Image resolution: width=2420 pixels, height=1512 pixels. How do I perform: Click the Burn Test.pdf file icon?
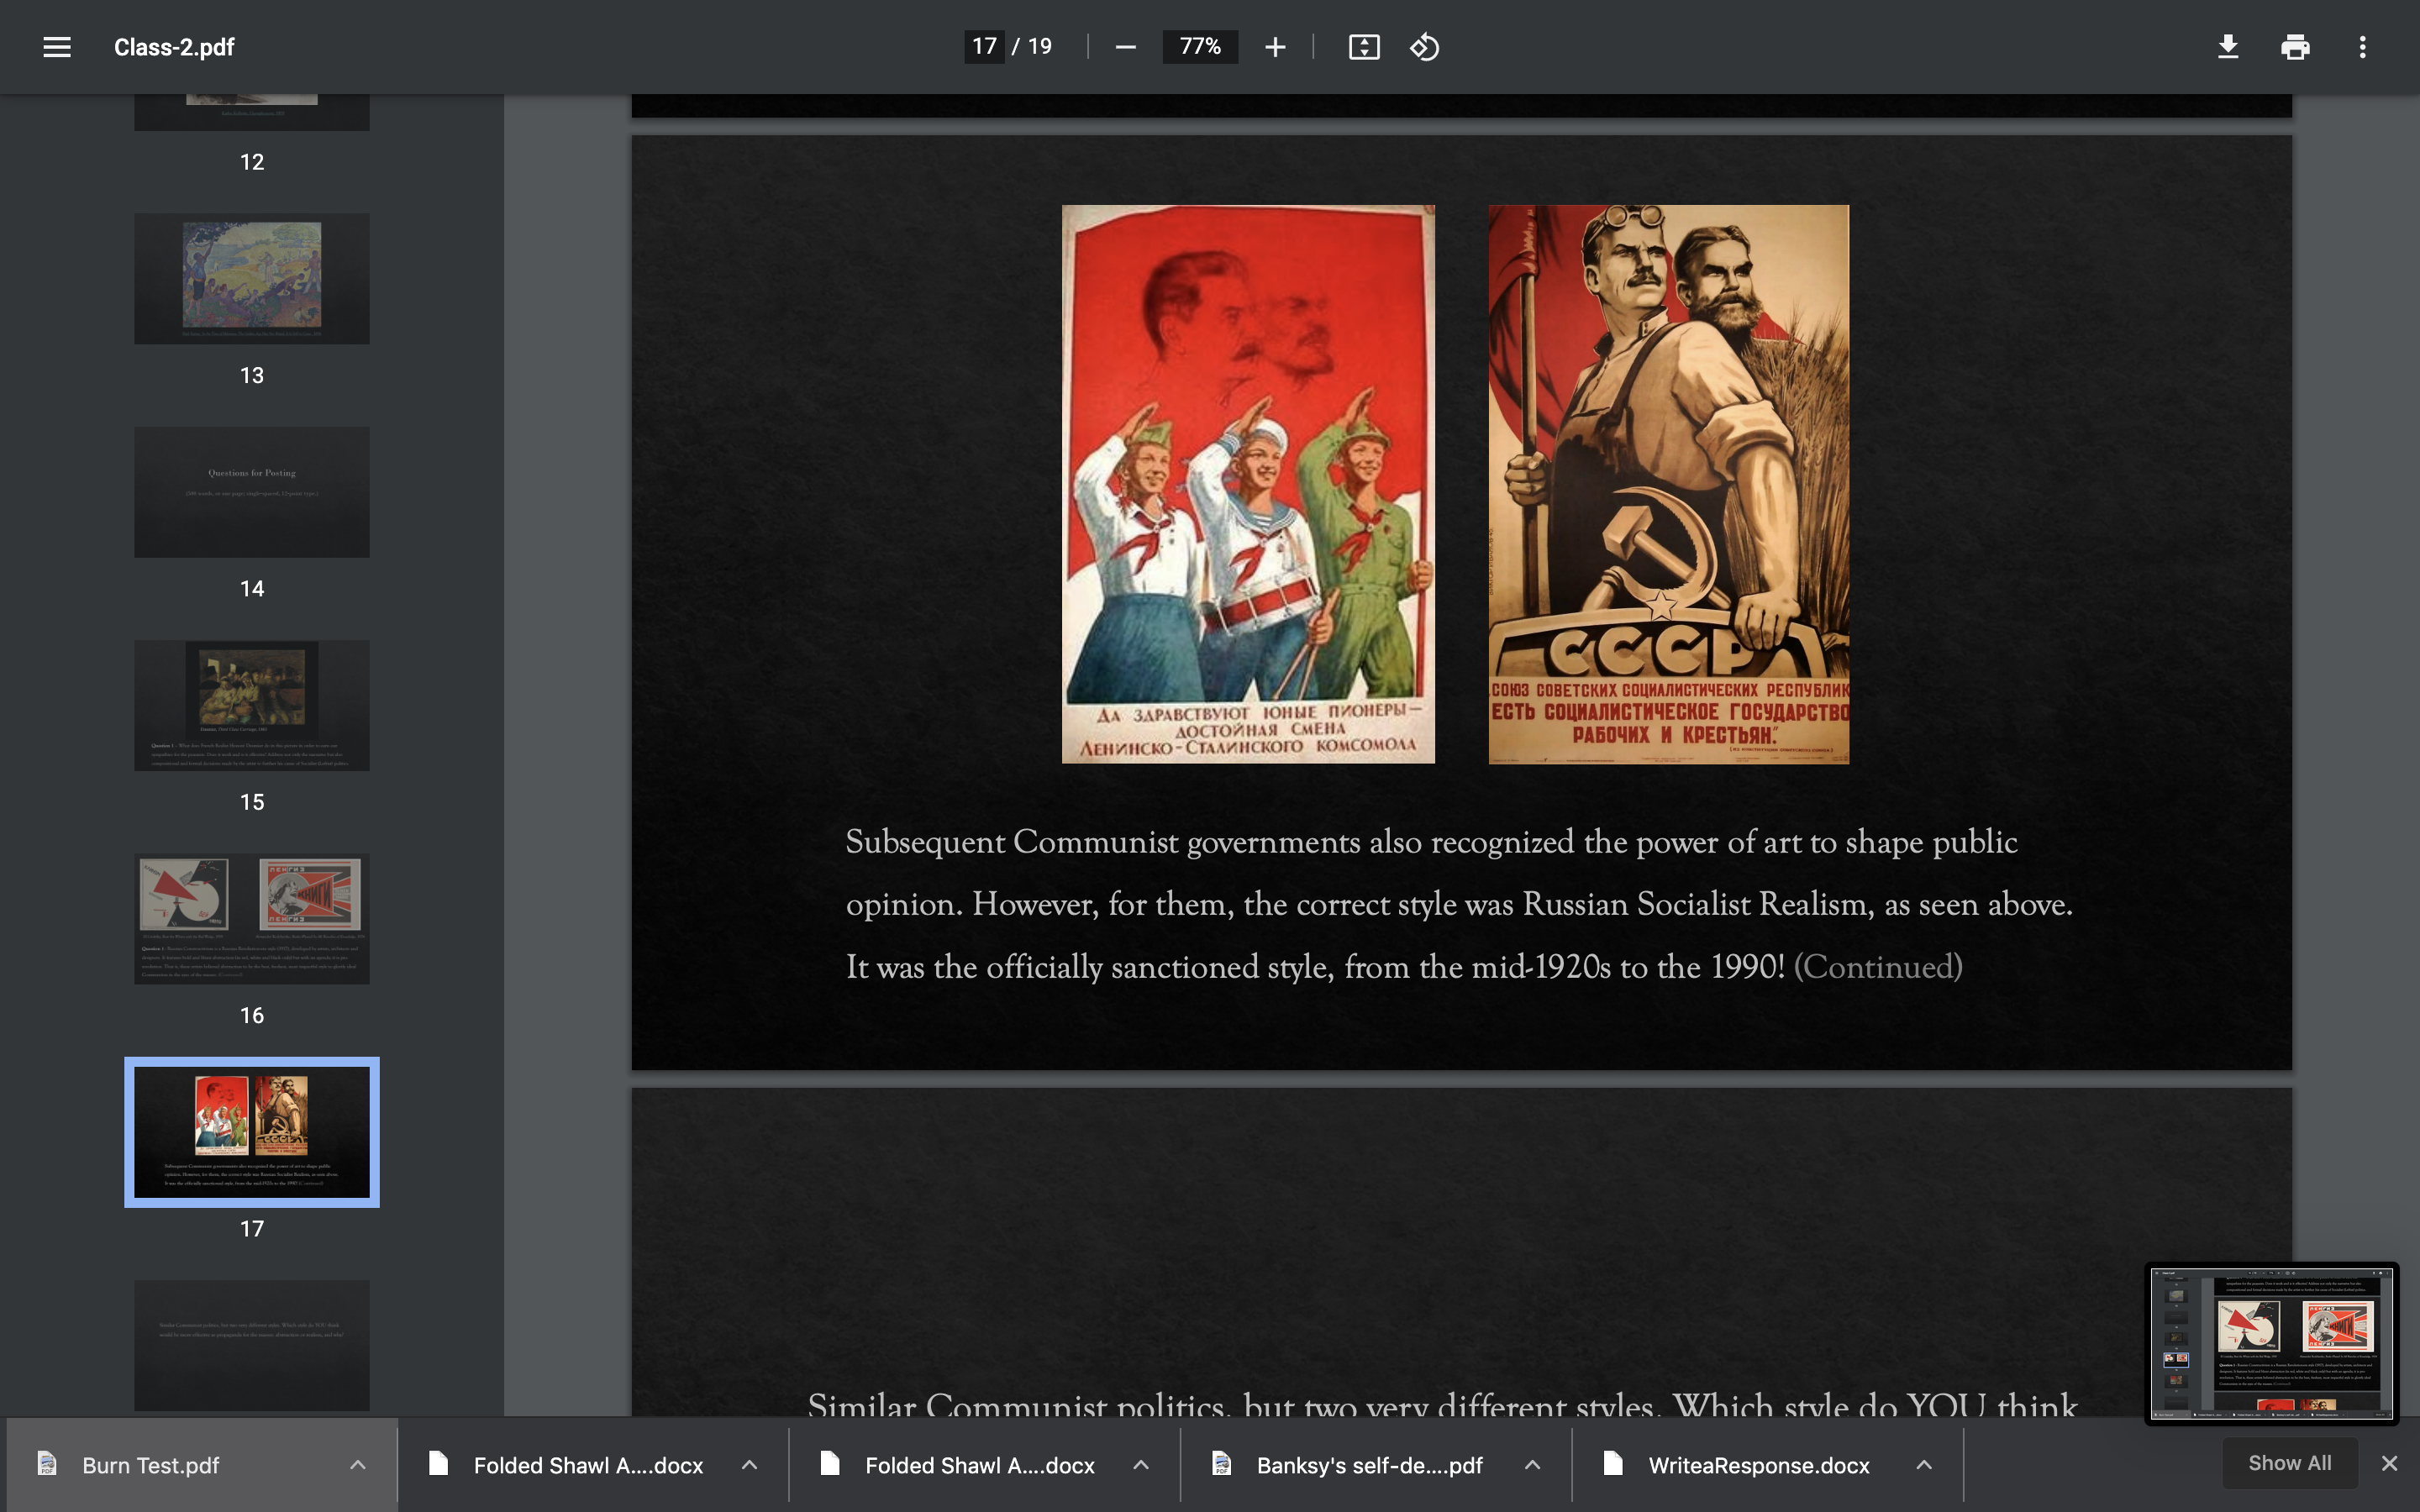click(46, 1464)
